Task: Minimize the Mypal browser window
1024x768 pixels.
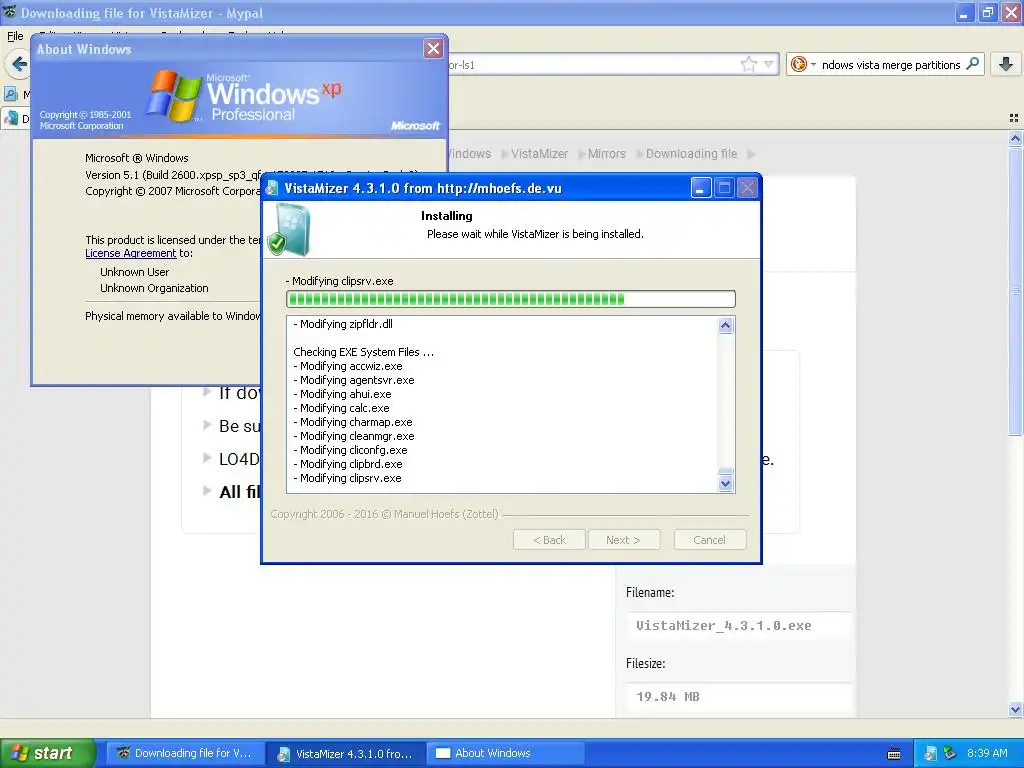Action: (963, 12)
